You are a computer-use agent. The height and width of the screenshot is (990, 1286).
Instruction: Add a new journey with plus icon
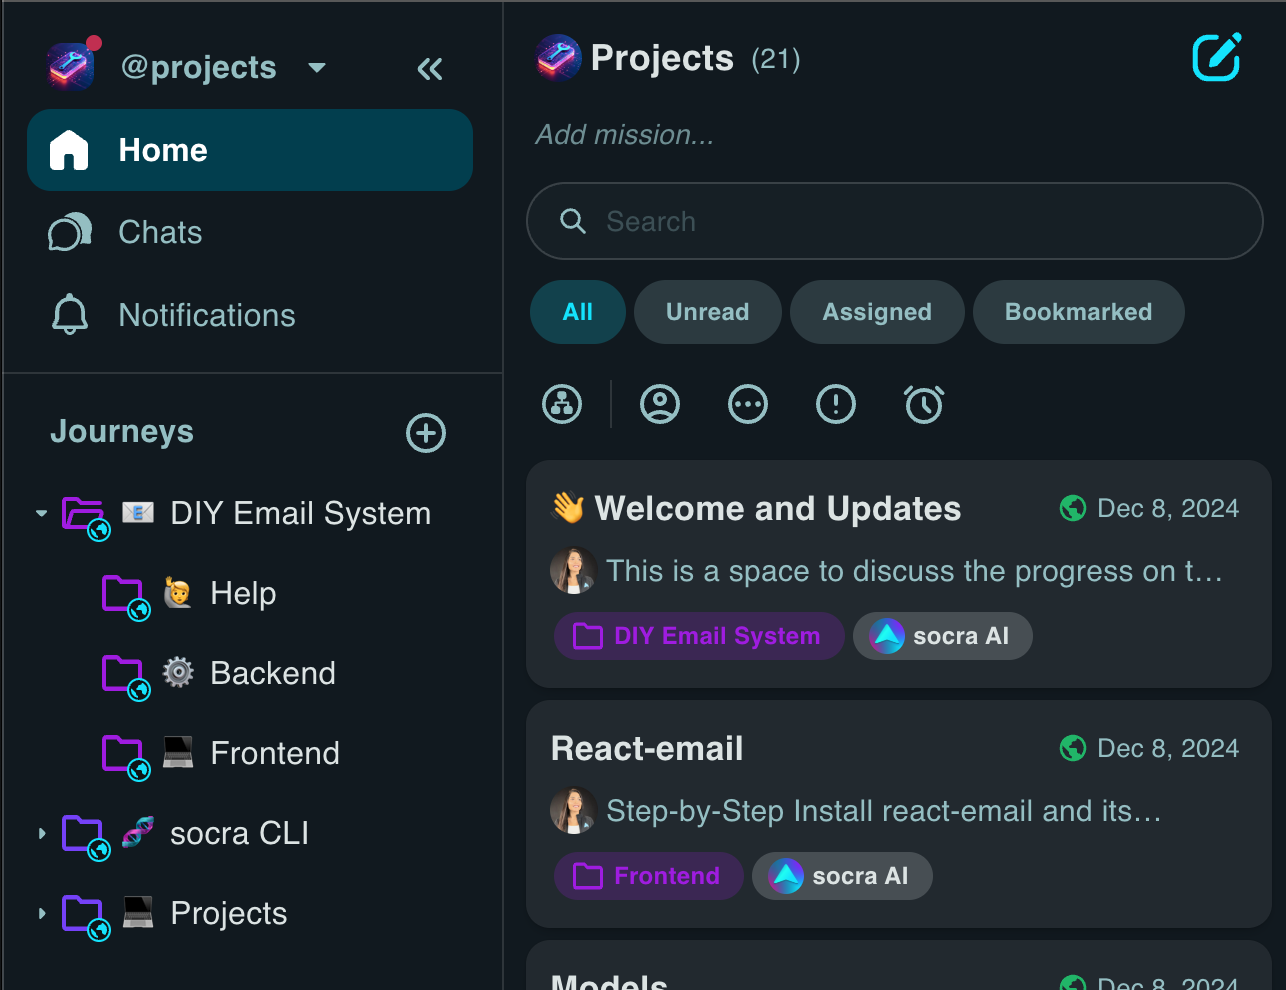pos(426,433)
